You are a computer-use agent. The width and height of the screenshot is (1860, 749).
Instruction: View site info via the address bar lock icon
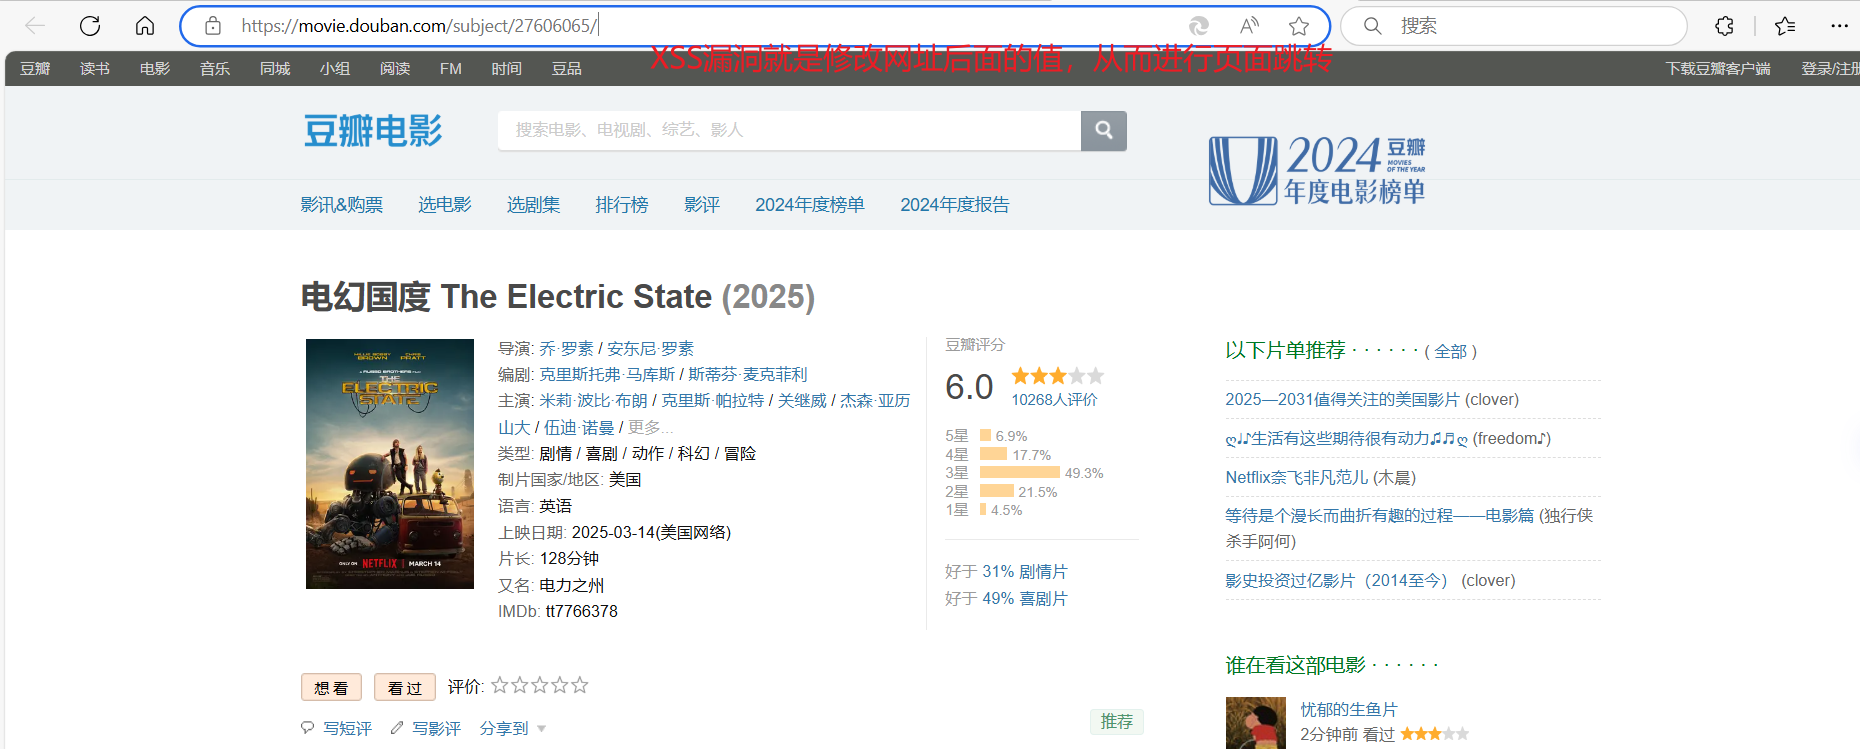[x=213, y=26]
